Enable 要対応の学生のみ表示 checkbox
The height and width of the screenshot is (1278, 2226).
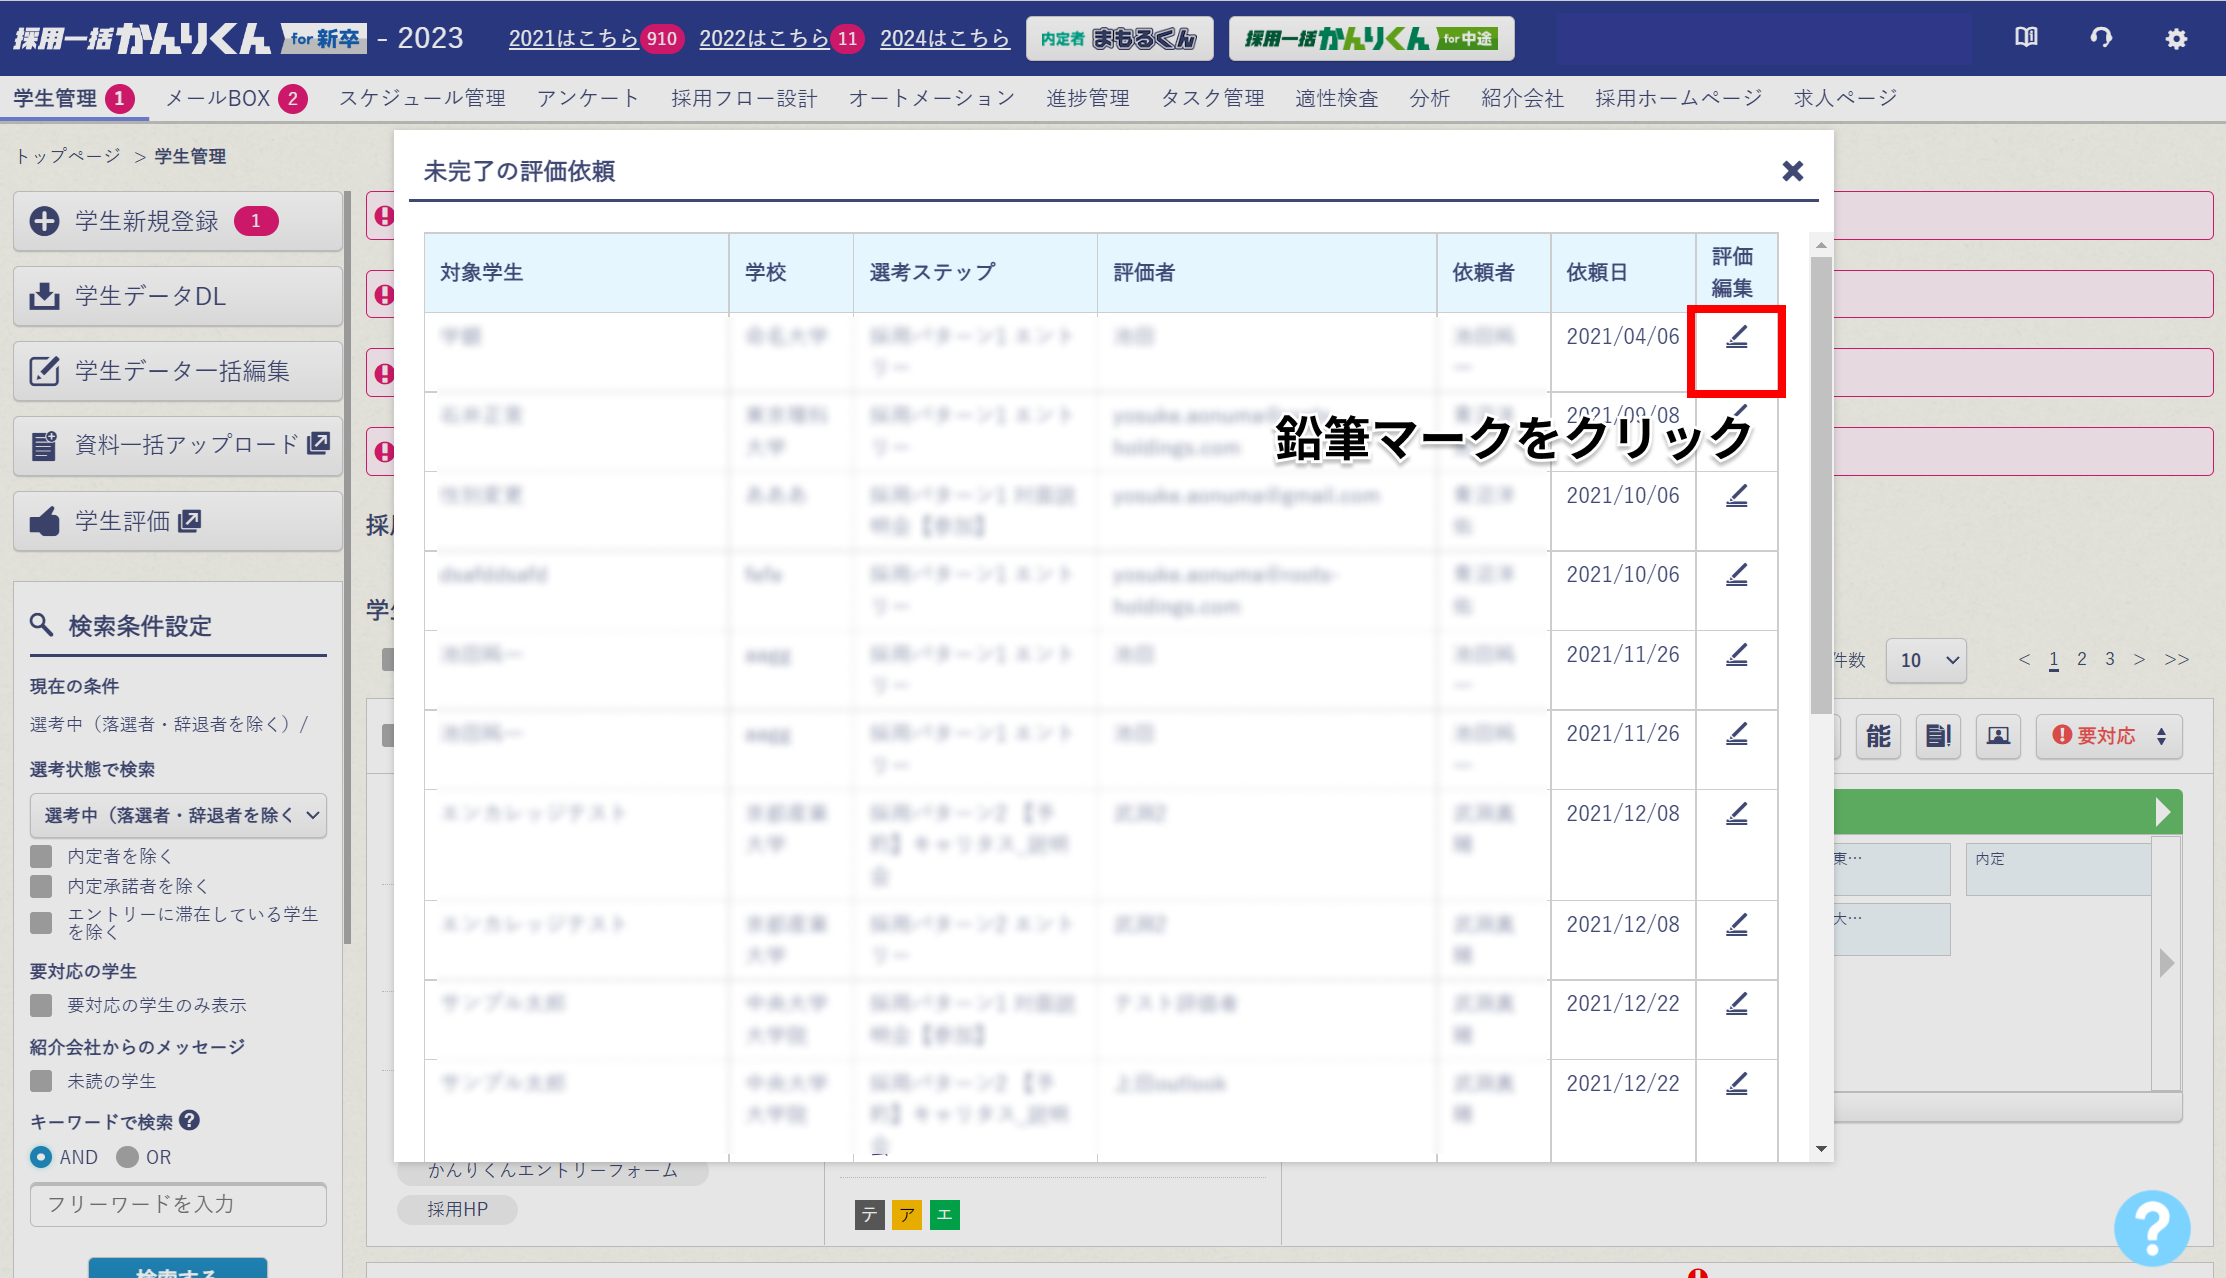41,1005
